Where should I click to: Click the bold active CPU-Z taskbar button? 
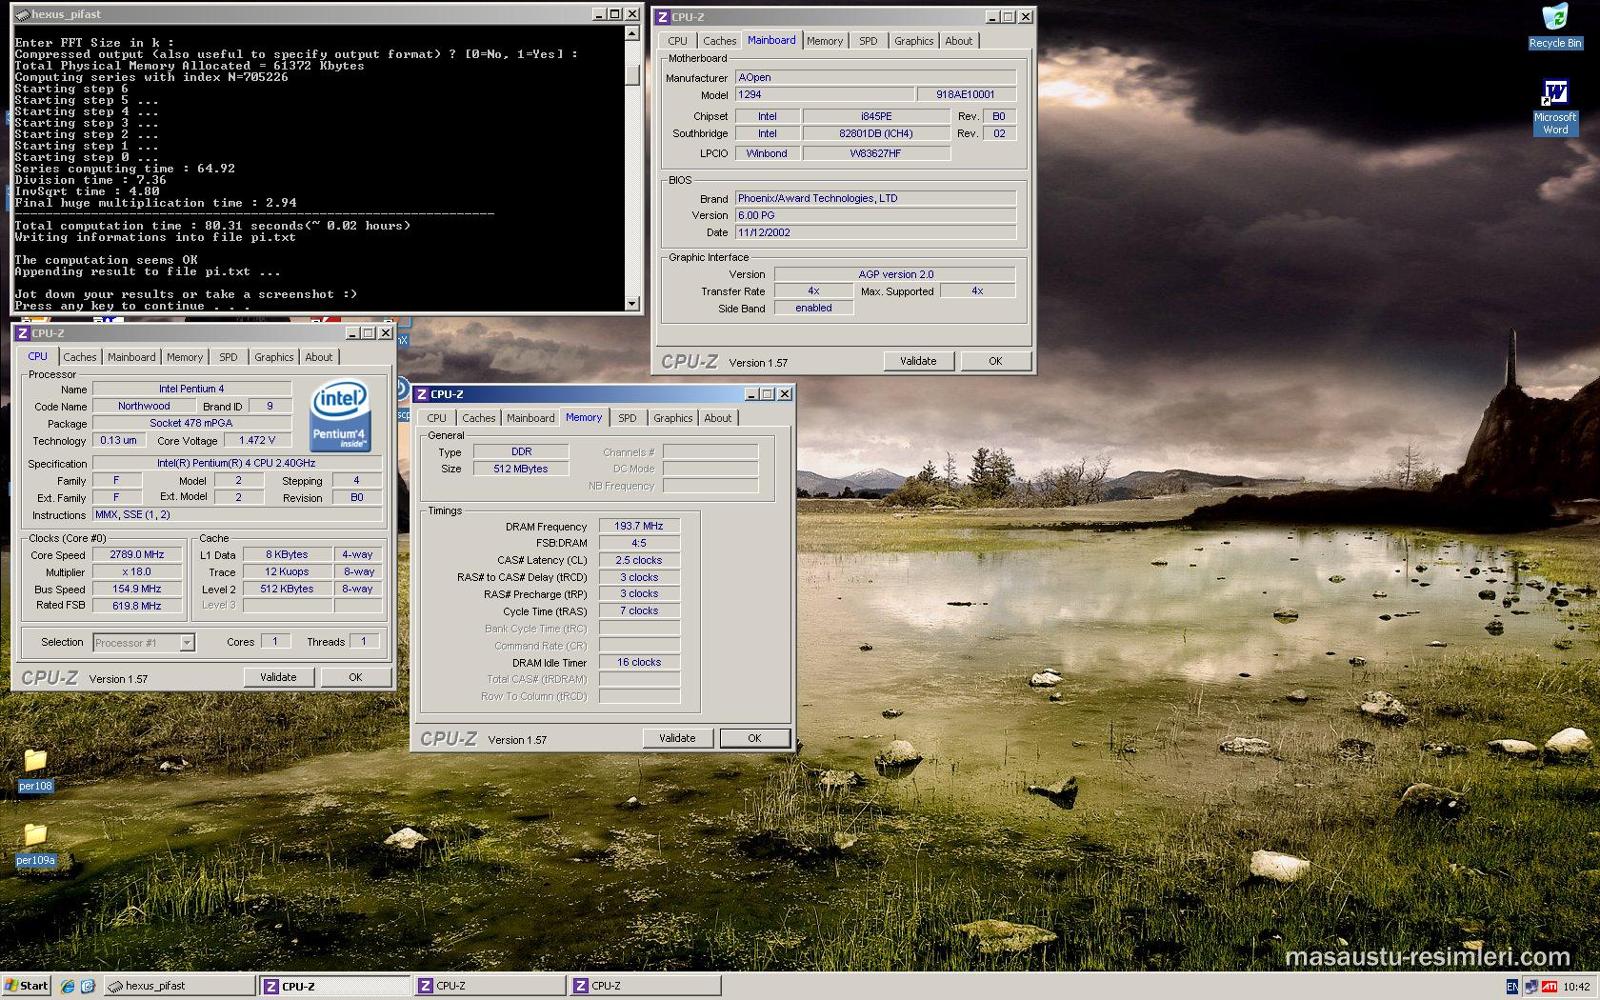[x=335, y=986]
